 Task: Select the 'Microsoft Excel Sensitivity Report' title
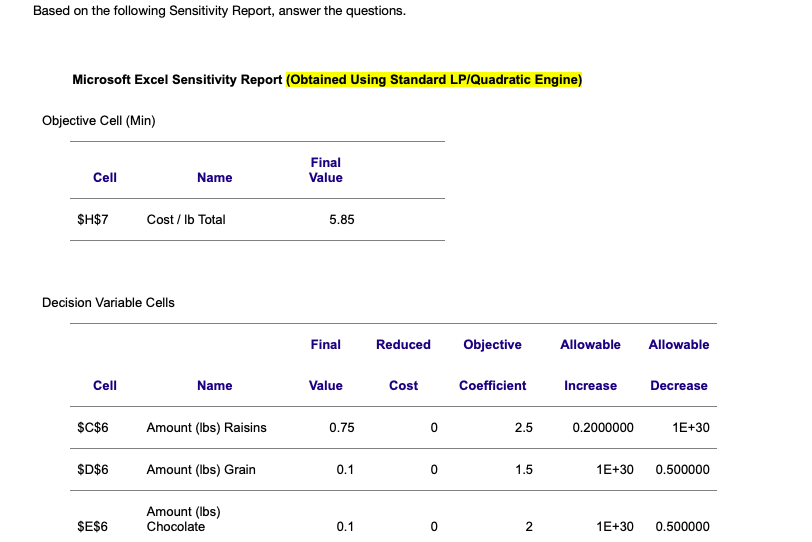177,80
